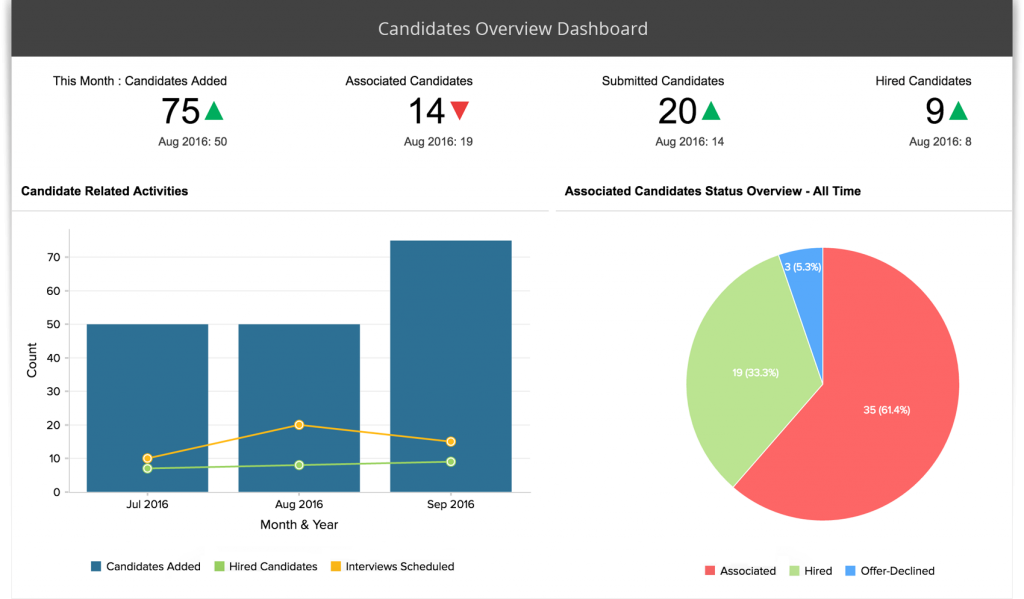Expand the Candidate Related Activities panel
1024x599 pixels.
click(x=105, y=191)
